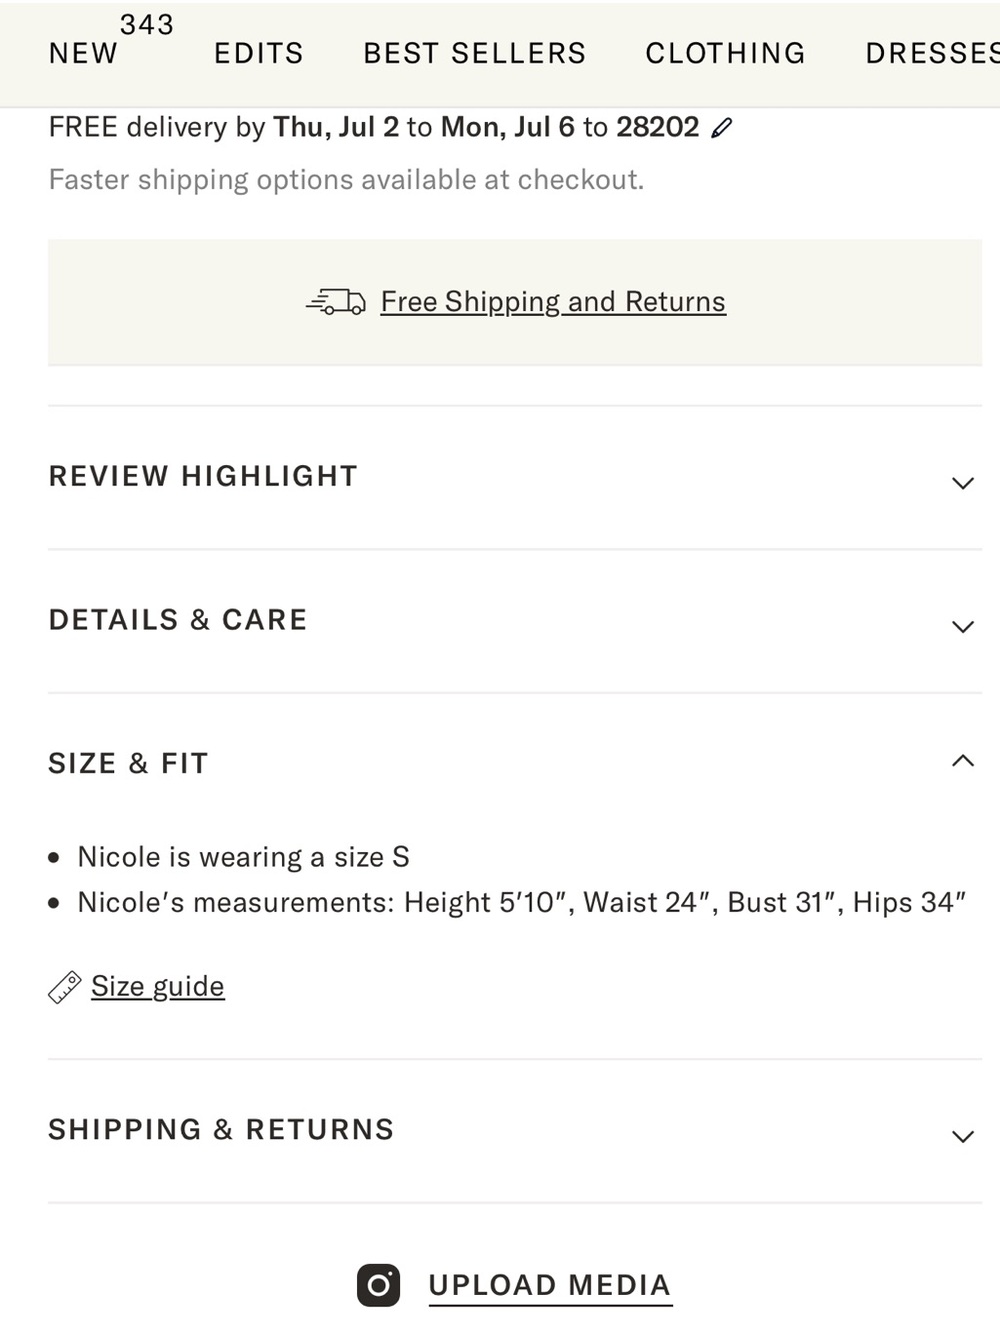This screenshot has width=1000, height=1333.
Task: Click the DETAILS & CARE section heading
Action: pos(178,620)
